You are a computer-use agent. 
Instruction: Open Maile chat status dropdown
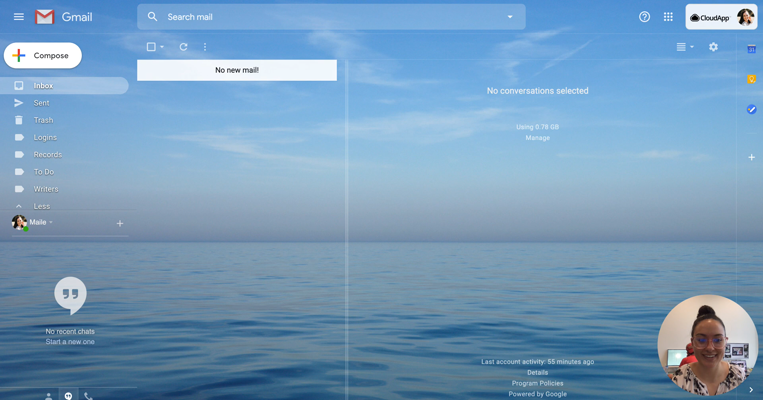[51, 222]
